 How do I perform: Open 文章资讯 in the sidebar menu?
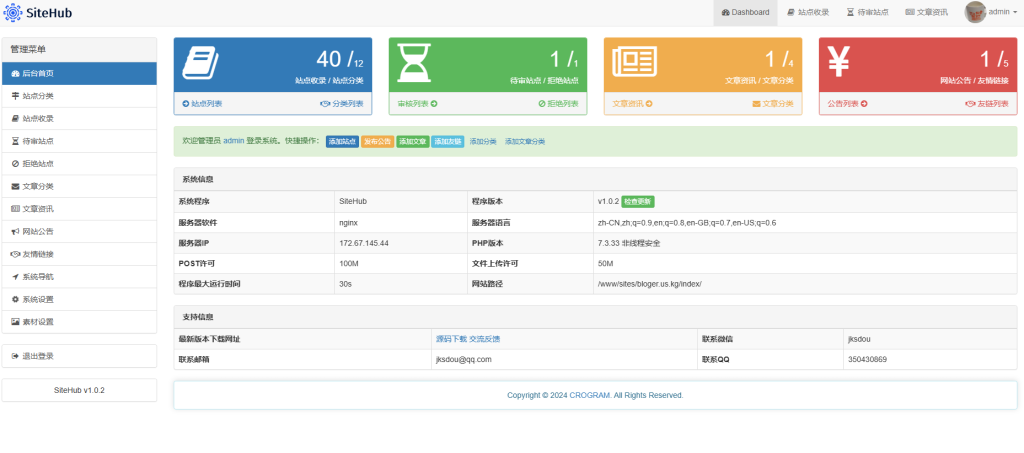[x=79, y=209]
